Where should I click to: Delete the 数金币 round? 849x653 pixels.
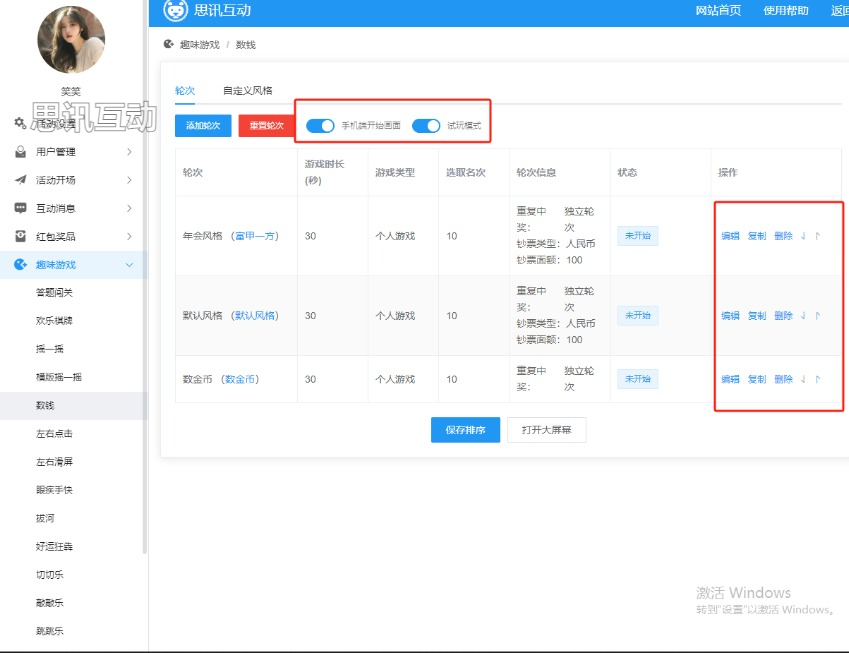point(783,379)
